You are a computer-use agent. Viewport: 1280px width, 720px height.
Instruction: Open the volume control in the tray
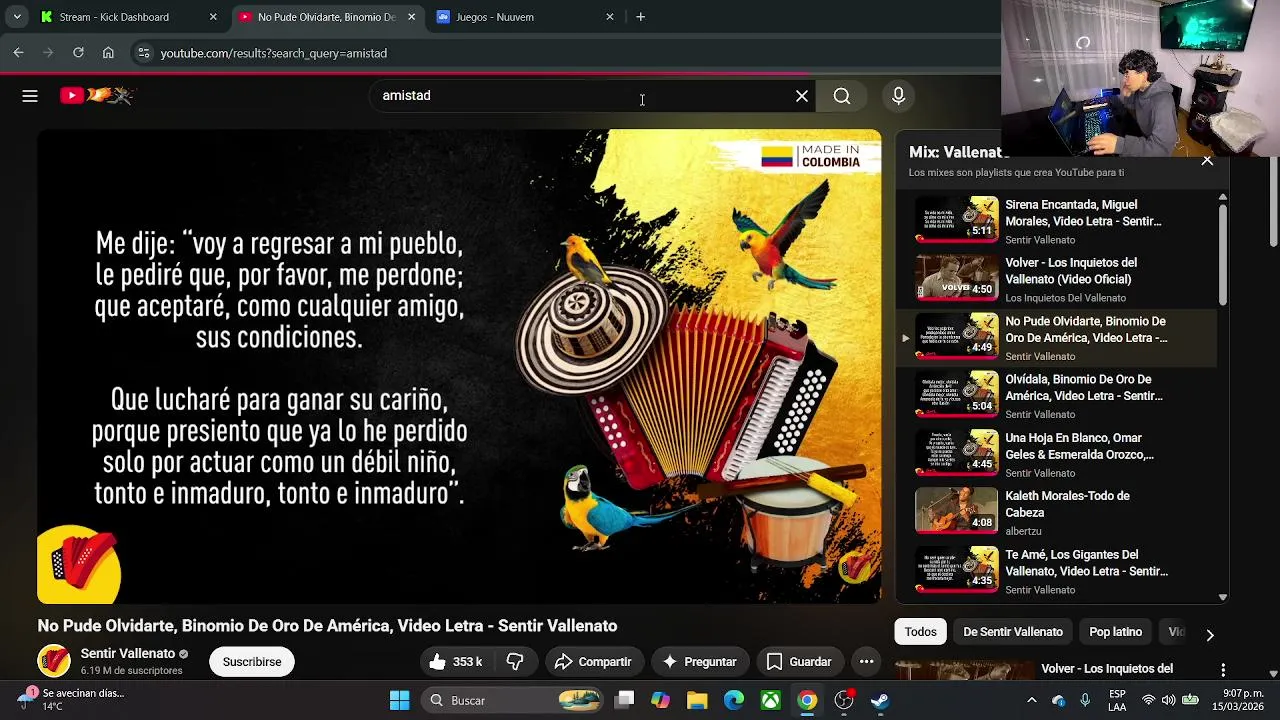1169,700
